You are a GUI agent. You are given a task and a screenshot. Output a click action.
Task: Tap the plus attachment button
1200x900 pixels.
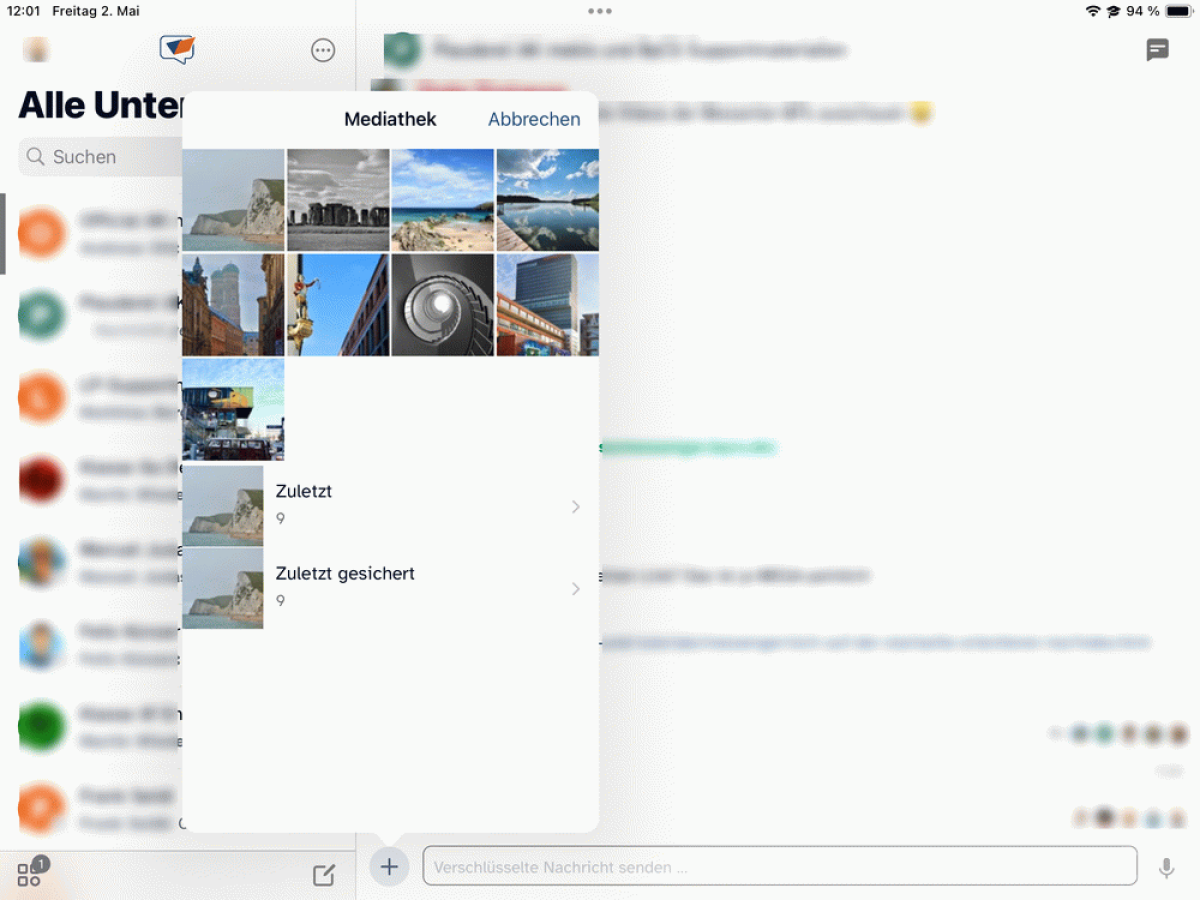pyautogui.click(x=389, y=866)
